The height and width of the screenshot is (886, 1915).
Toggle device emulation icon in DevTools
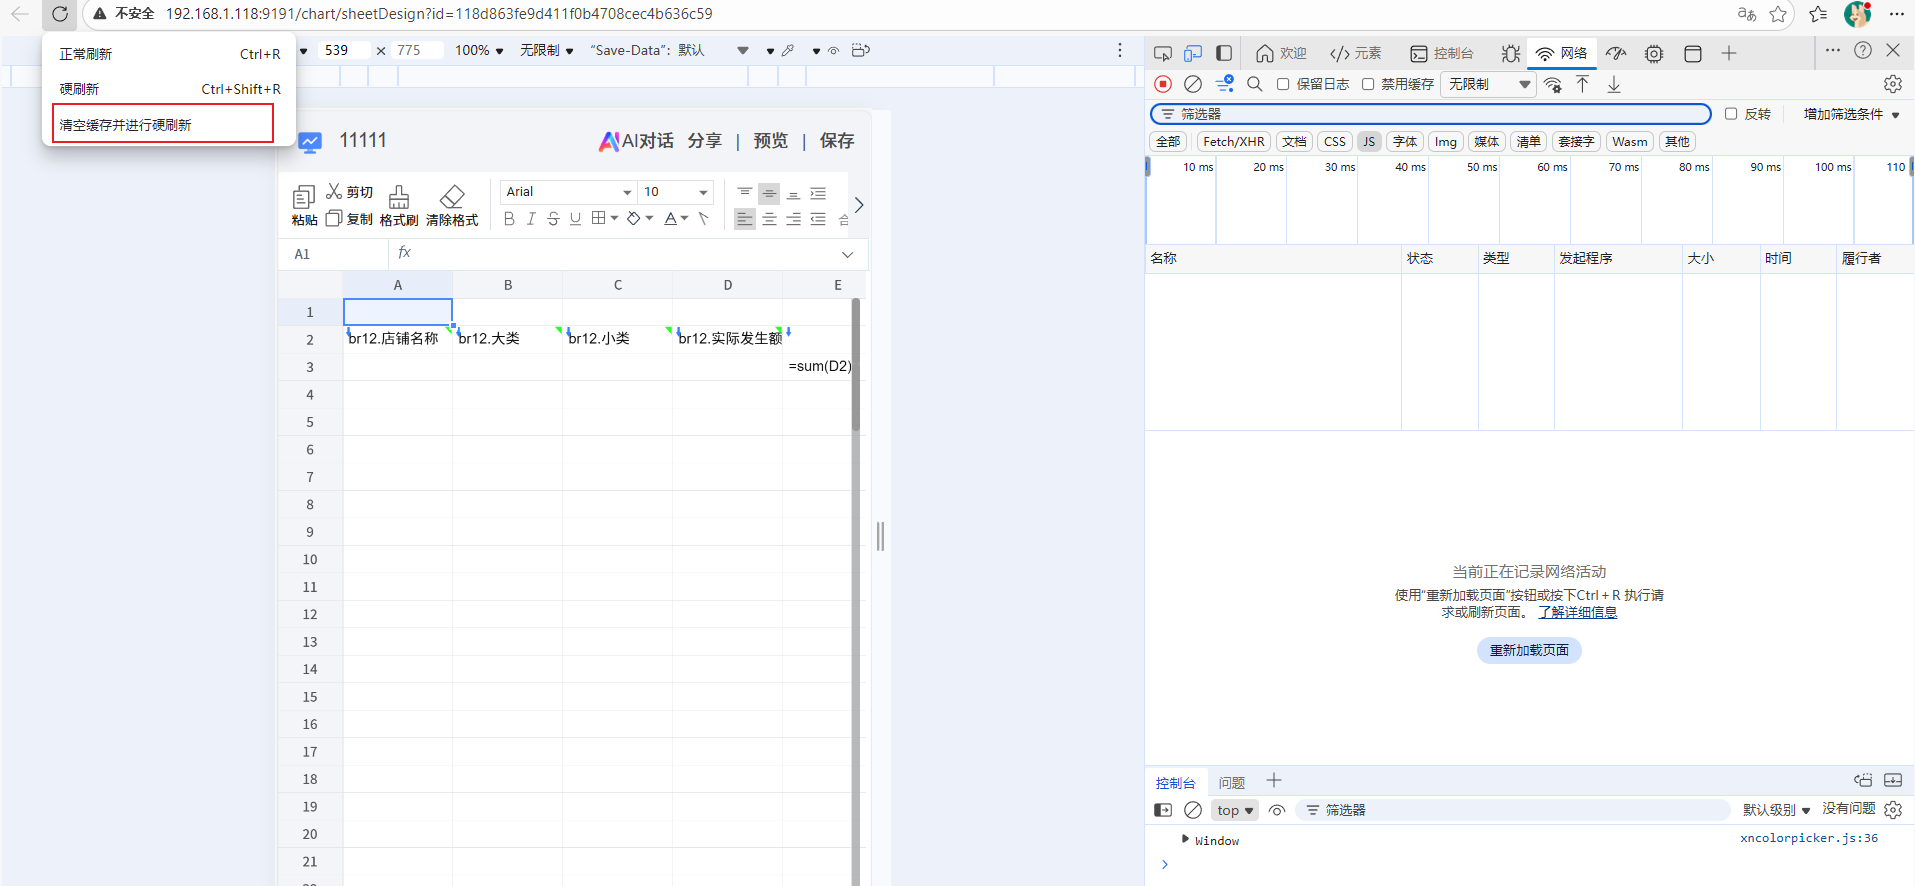(x=1193, y=53)
